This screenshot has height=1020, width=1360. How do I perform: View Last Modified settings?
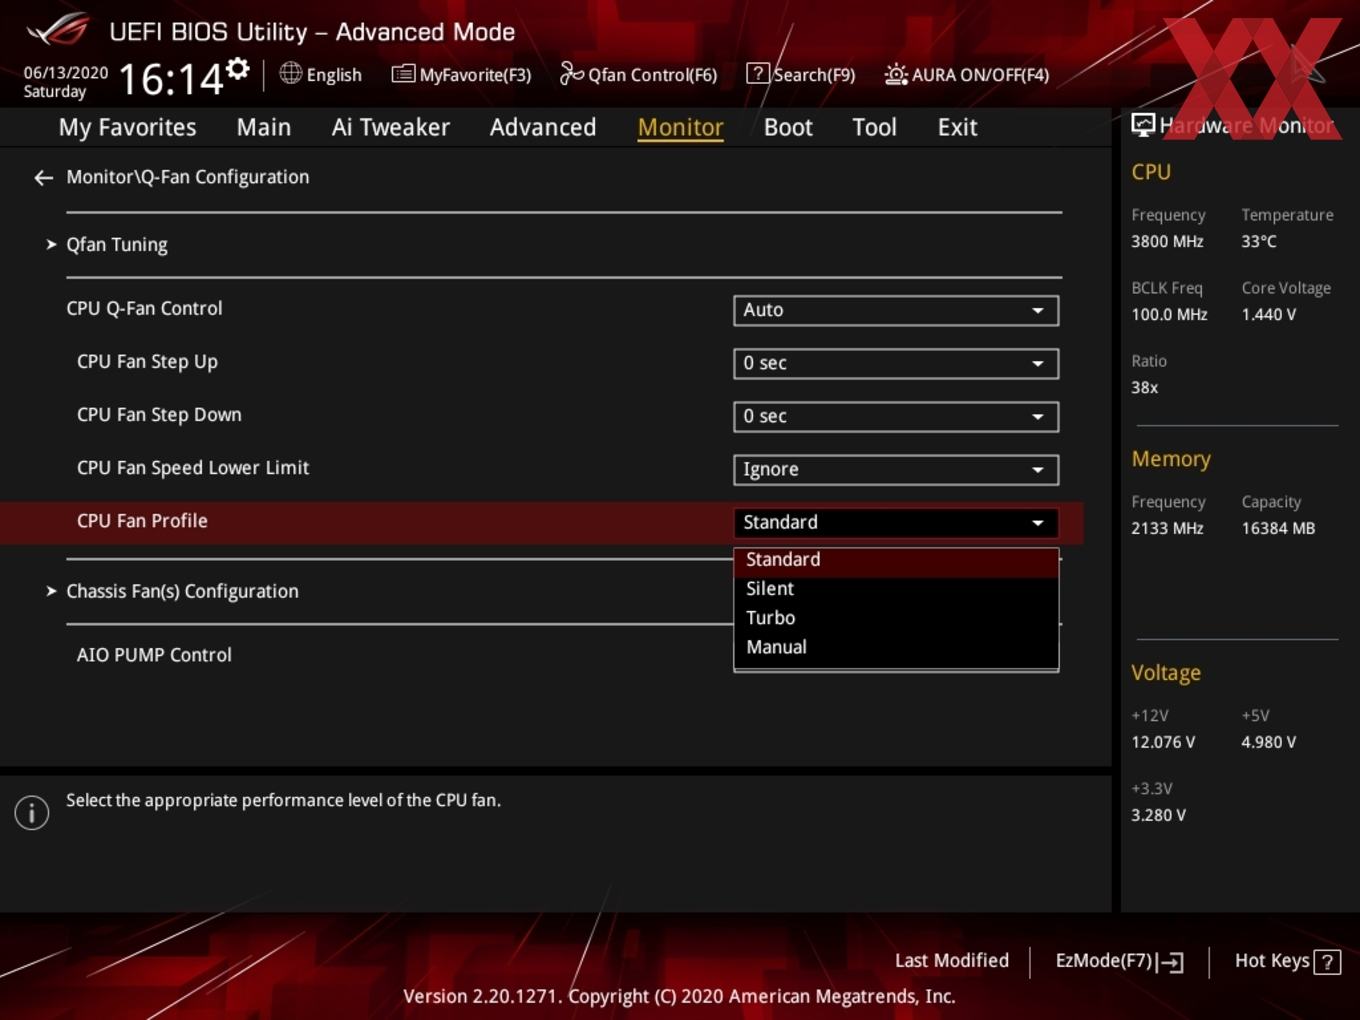(x=952, y=960)
